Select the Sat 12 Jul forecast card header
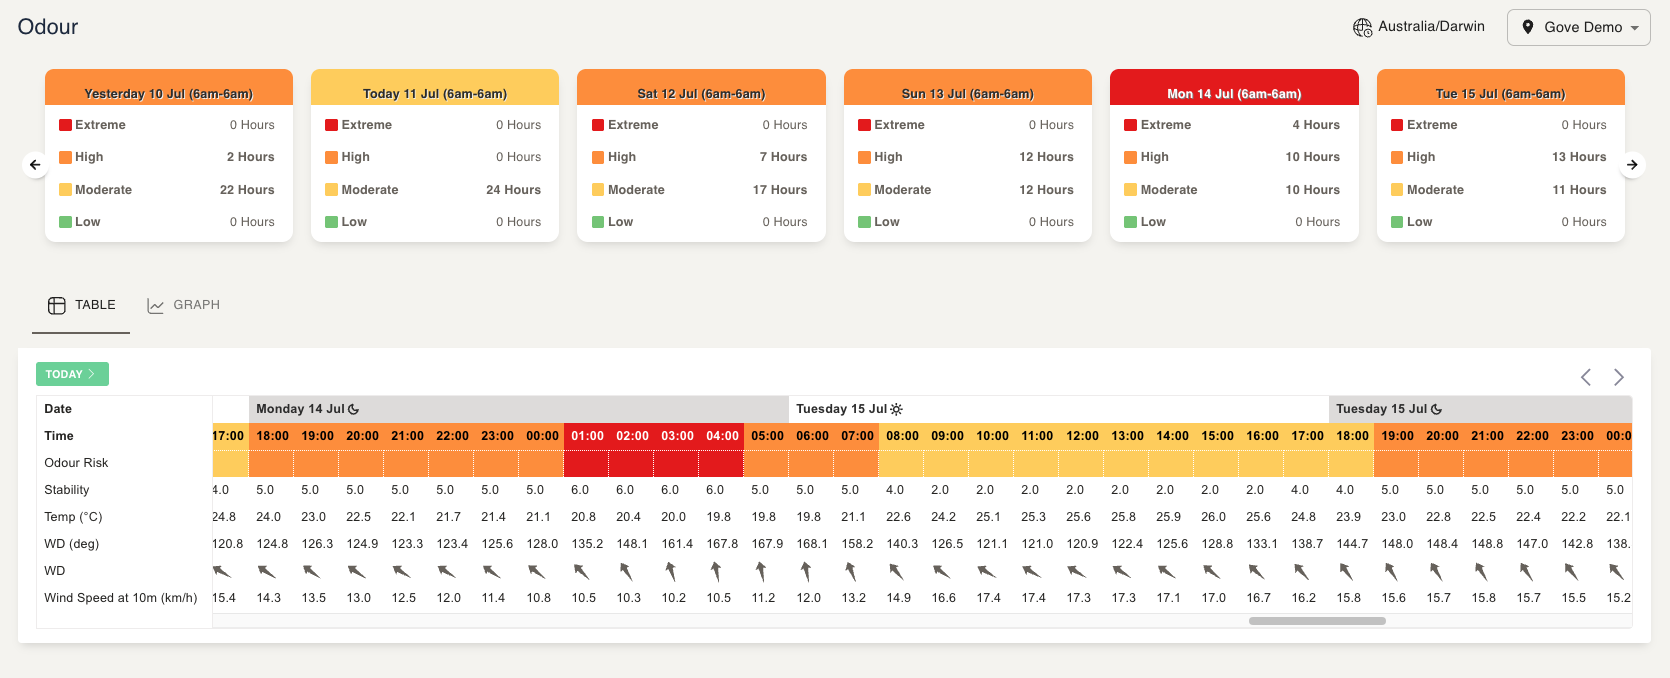Screen dimensions: 1670x678 (701, 93)
